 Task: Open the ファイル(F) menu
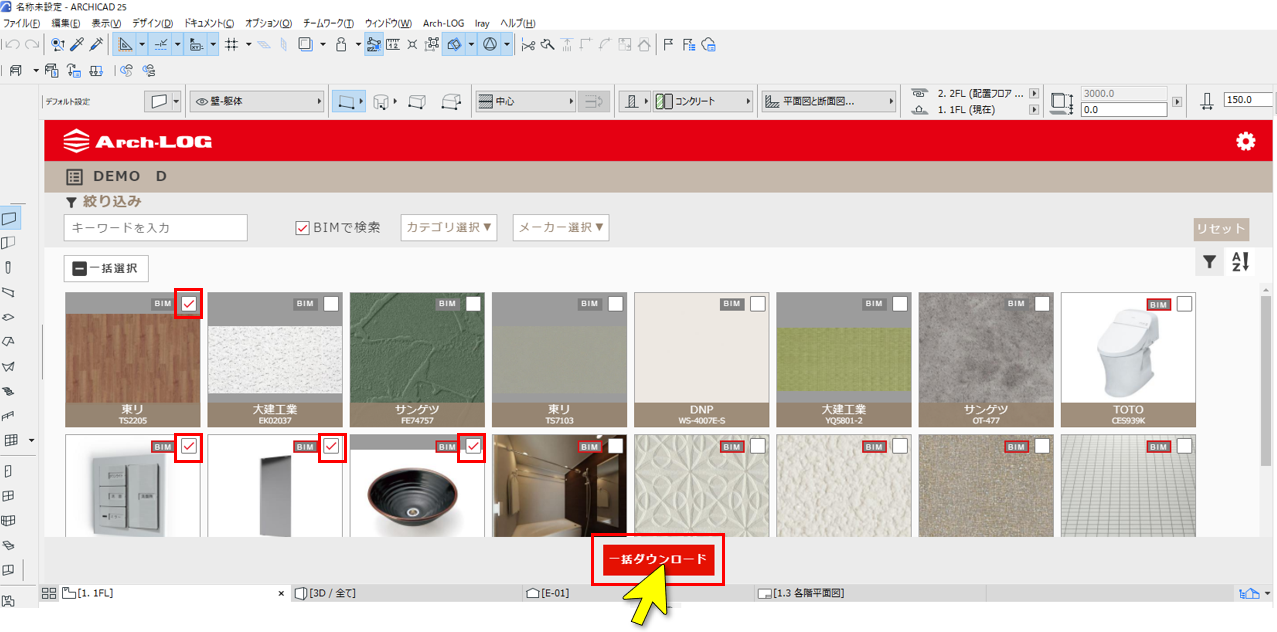tap(22, 23)
